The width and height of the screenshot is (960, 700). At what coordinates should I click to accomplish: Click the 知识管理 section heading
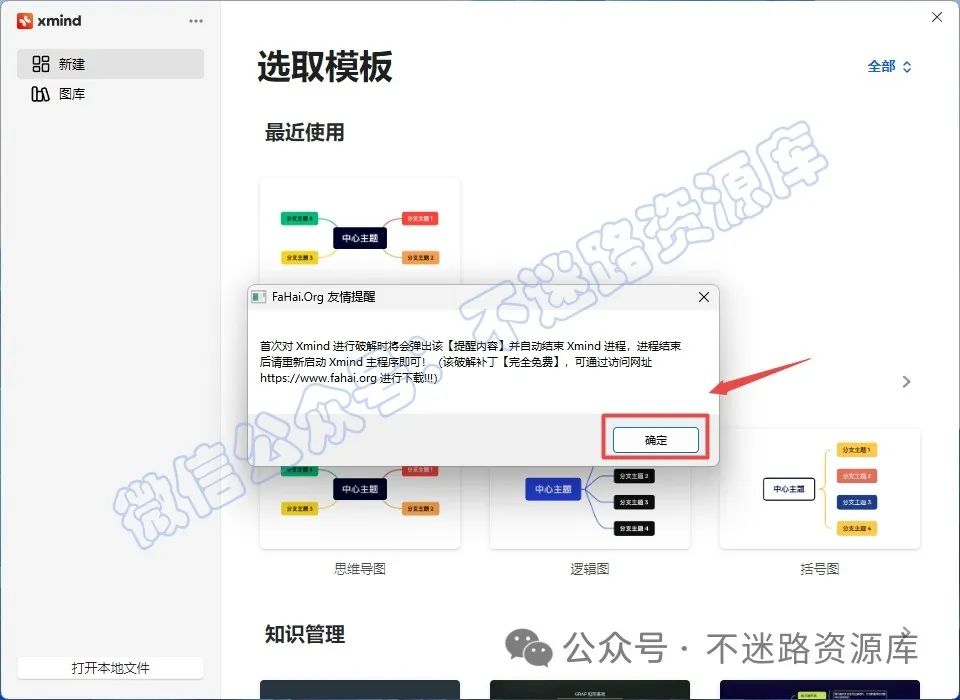(x=304, y=634)
